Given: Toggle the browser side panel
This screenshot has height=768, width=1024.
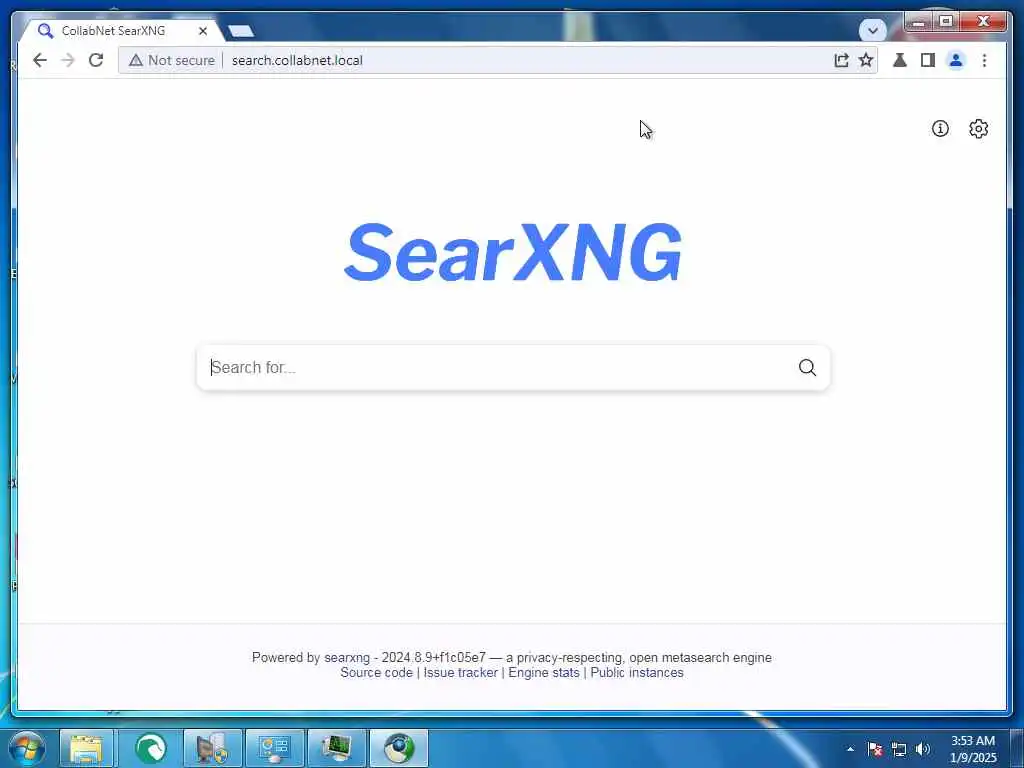Looking at the screenshot, I should [x=928, y=60].
